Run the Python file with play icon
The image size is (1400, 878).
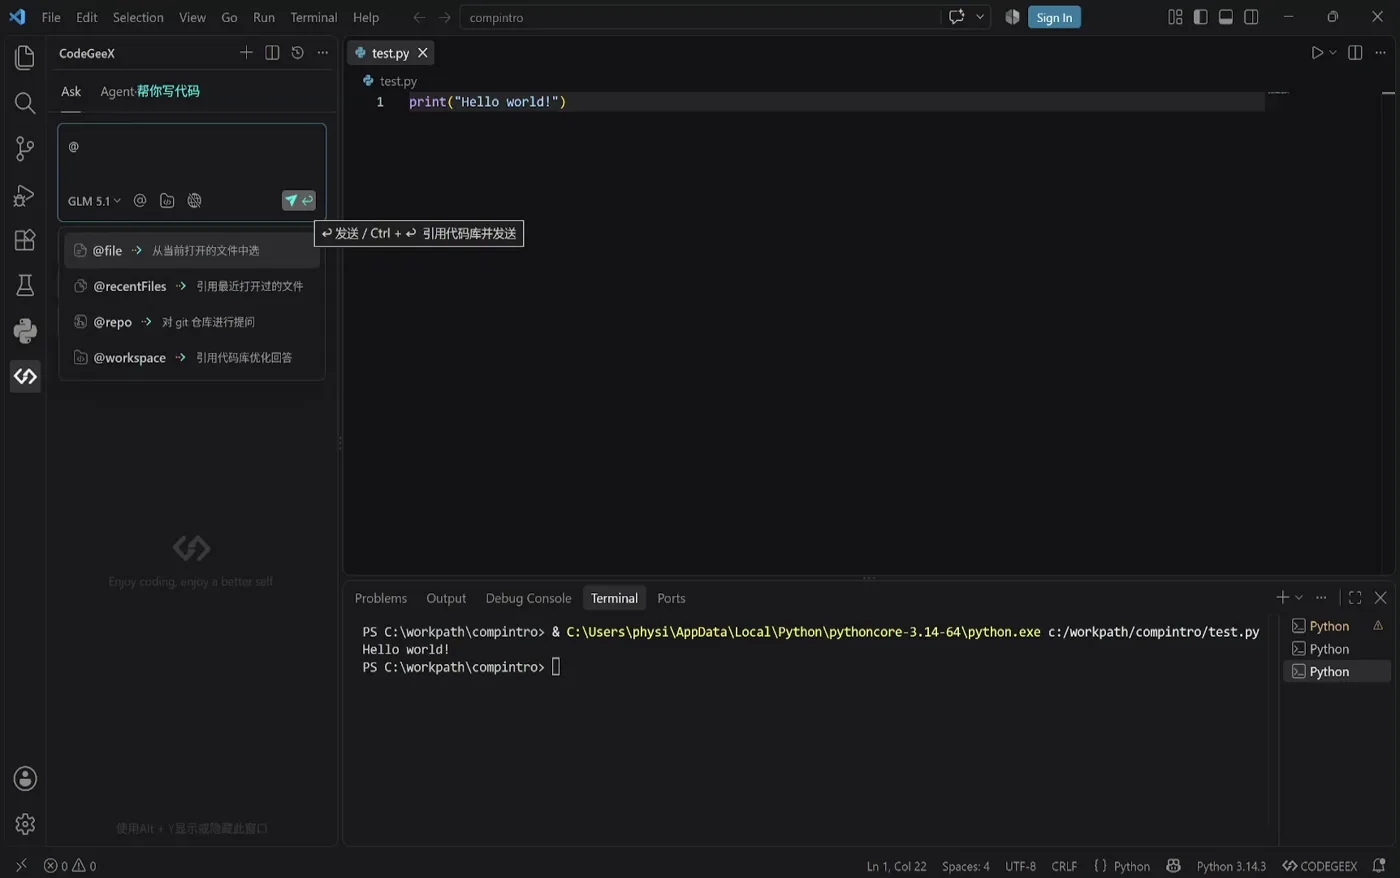tap(1317, 53)
